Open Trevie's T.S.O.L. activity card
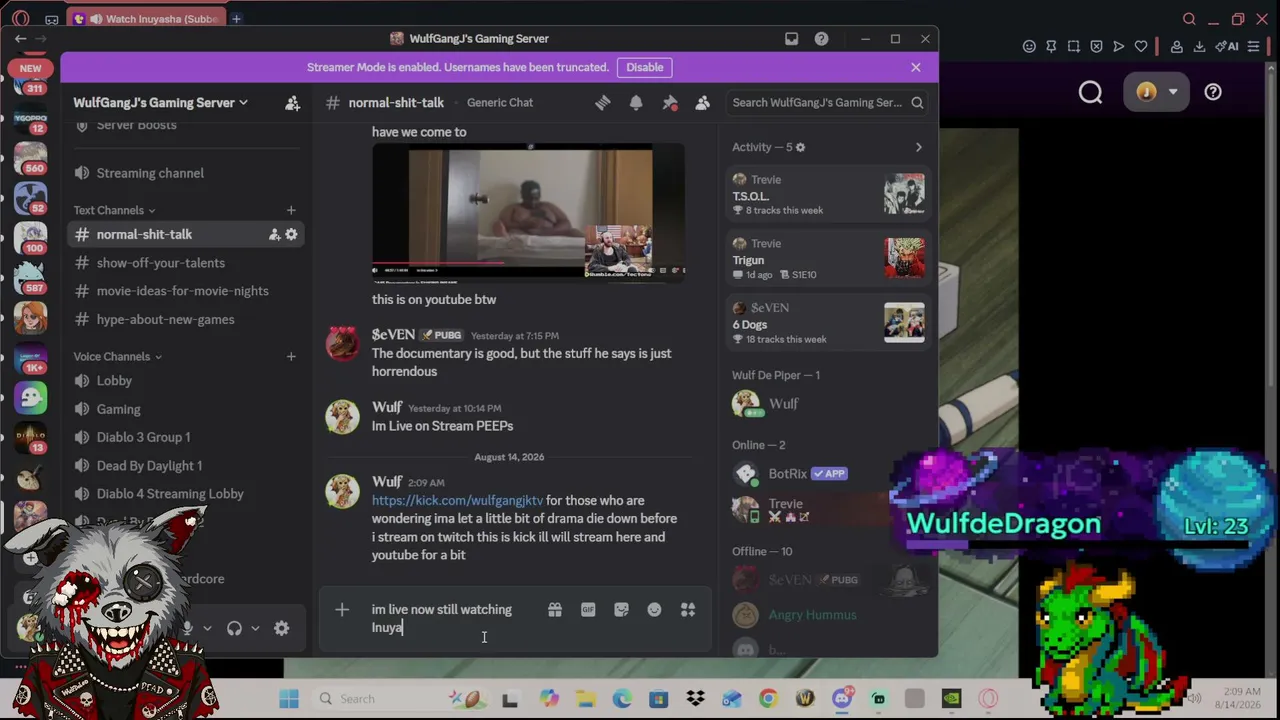1280x720 pixels. pyautogui.click(x=828, y=195)
